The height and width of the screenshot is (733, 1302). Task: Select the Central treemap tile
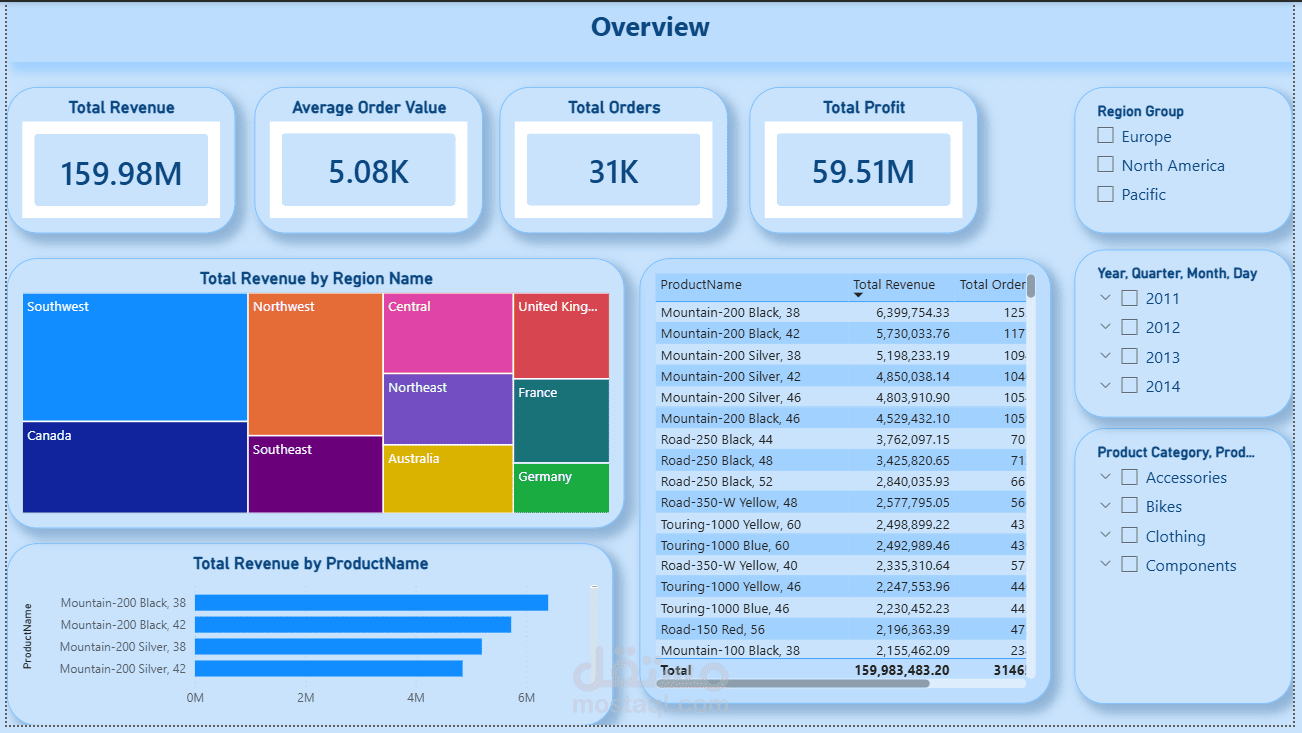[x=448, y=333]
